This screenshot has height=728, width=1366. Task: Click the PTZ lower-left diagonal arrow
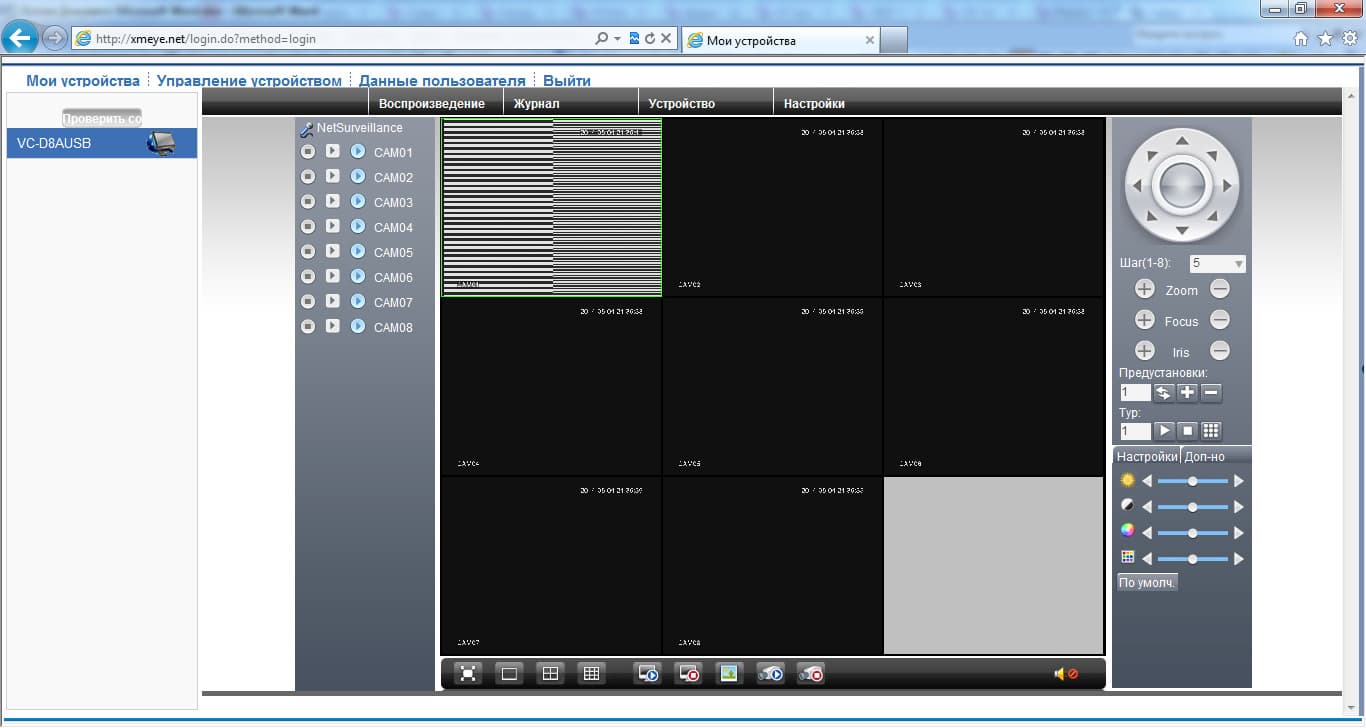click(1150, 217)
